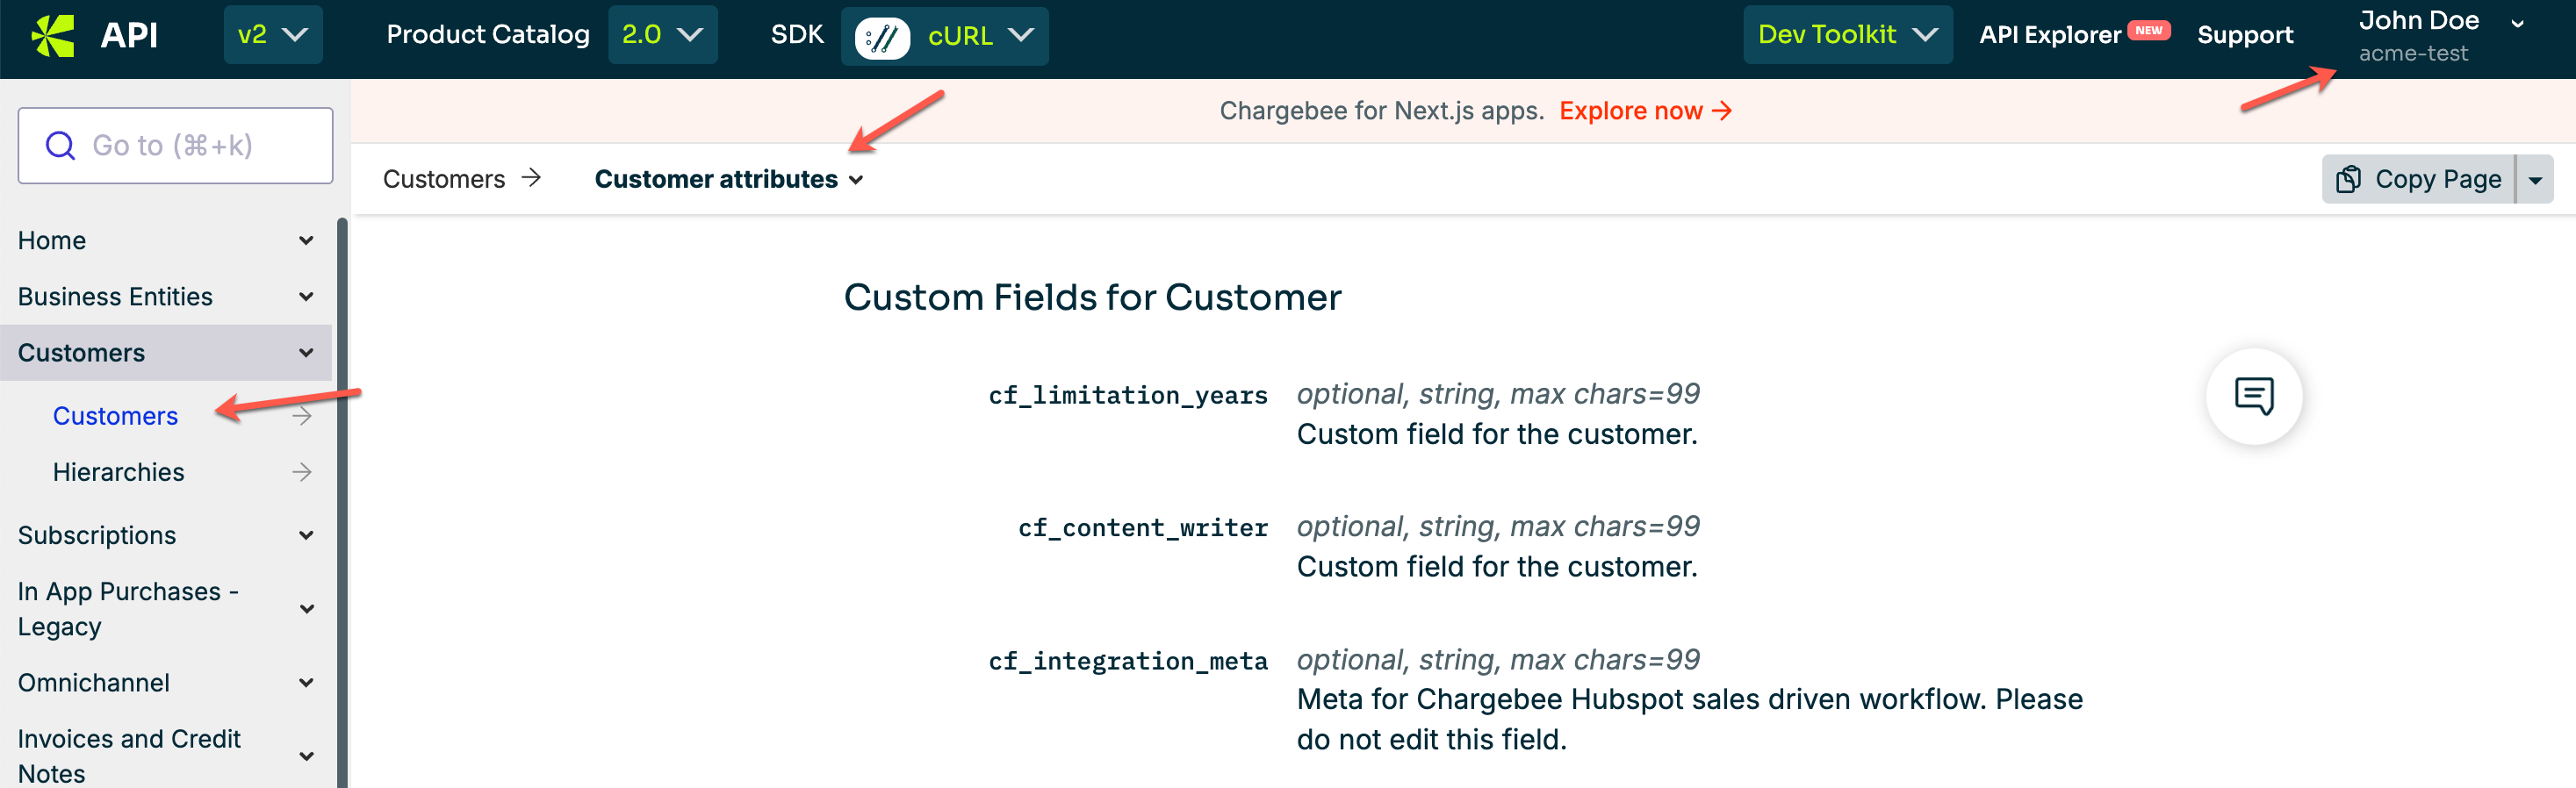Open the feedback comment bubble icon
Viewport: 2576px width, 788px height.
2253,396
